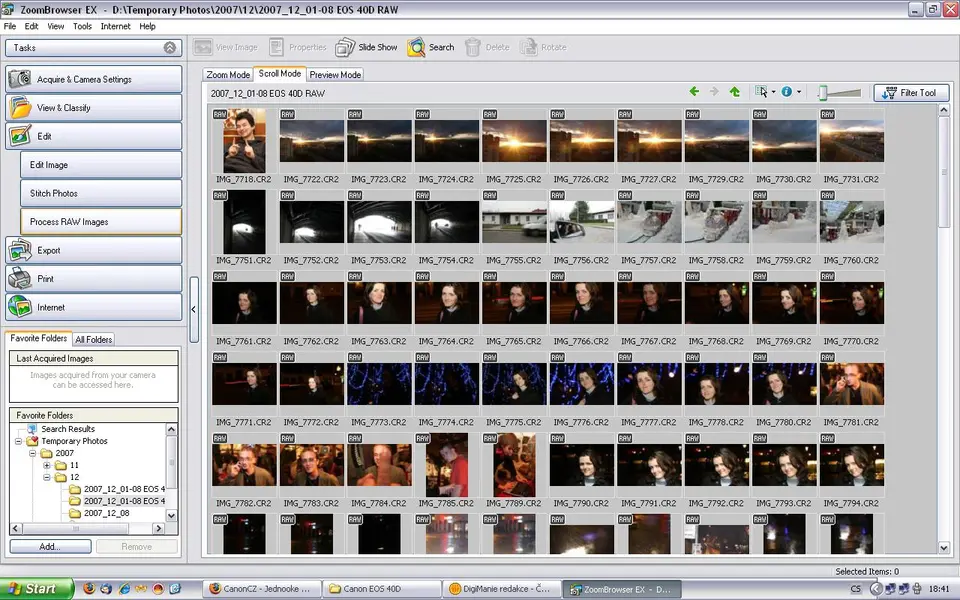
Task: Open the selection mode dropdown arrow
Action: (773, 93)
